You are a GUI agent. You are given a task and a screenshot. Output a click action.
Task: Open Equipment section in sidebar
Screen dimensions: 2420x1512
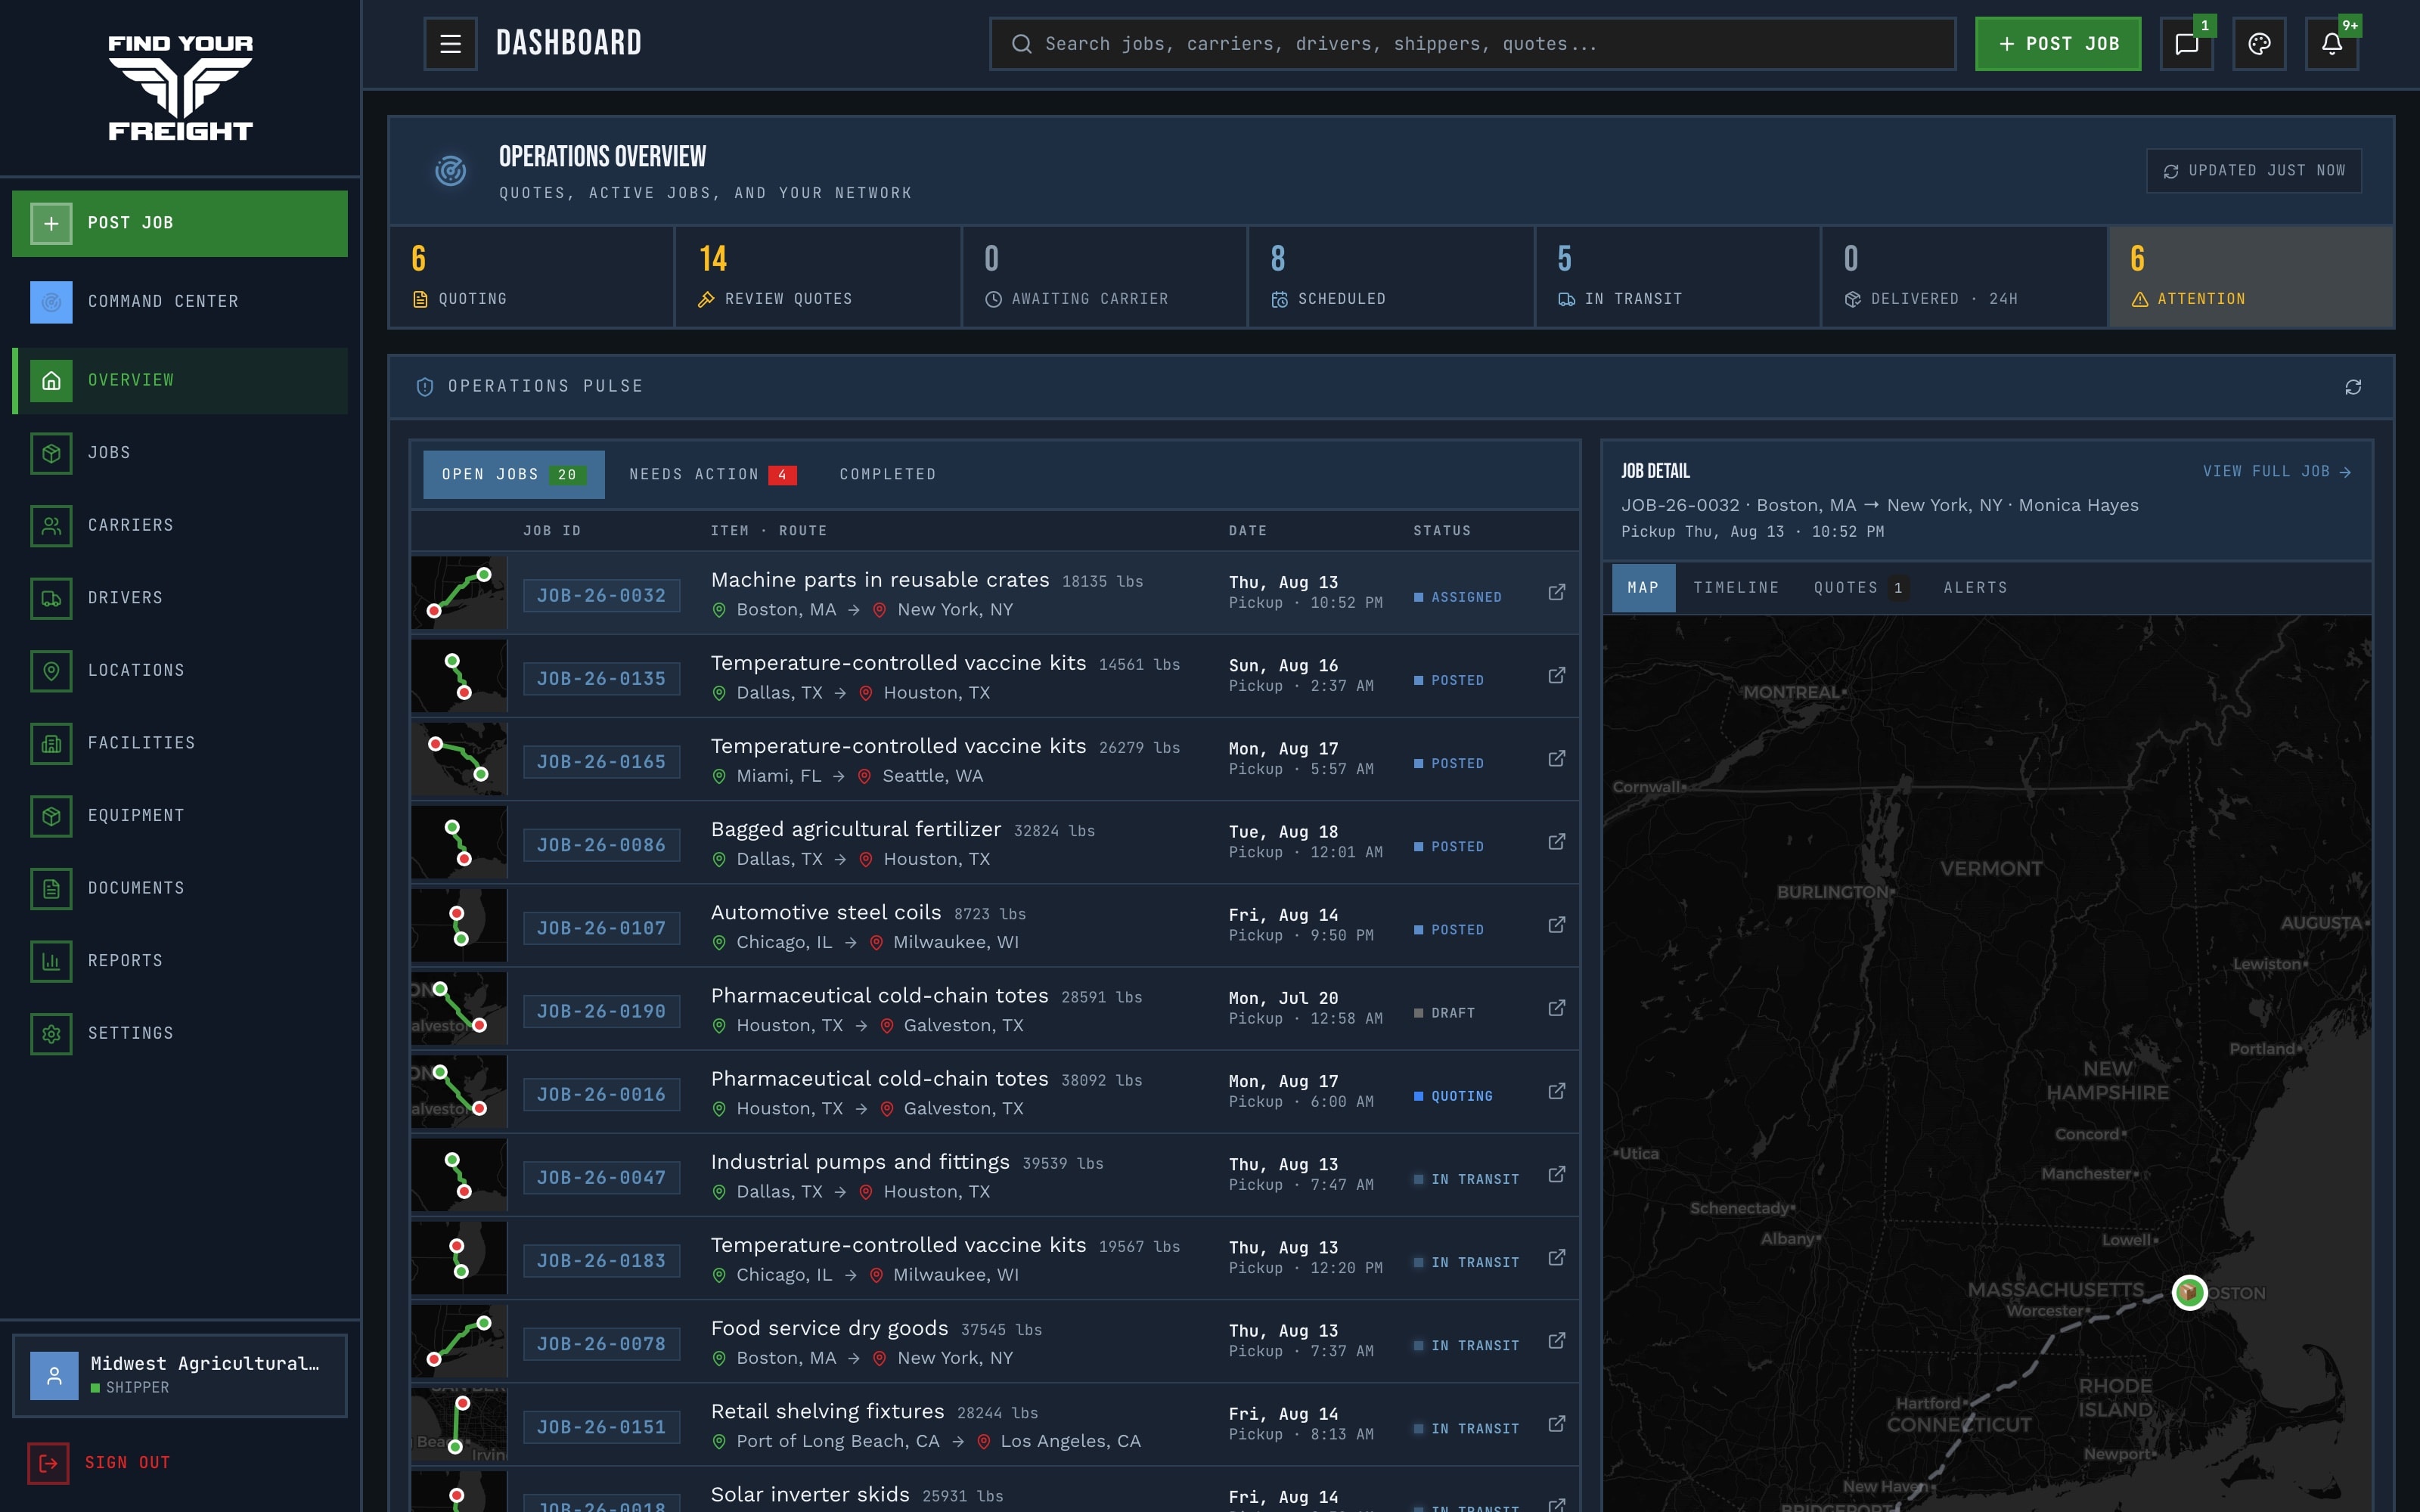180,816
